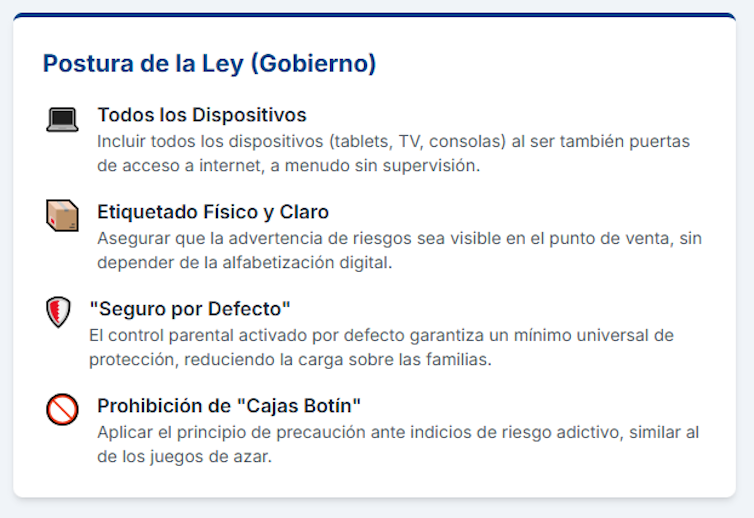Screen dimensions: 754x518
Task: Click the description starting "El control parental activado"
Action: (381, 346)
